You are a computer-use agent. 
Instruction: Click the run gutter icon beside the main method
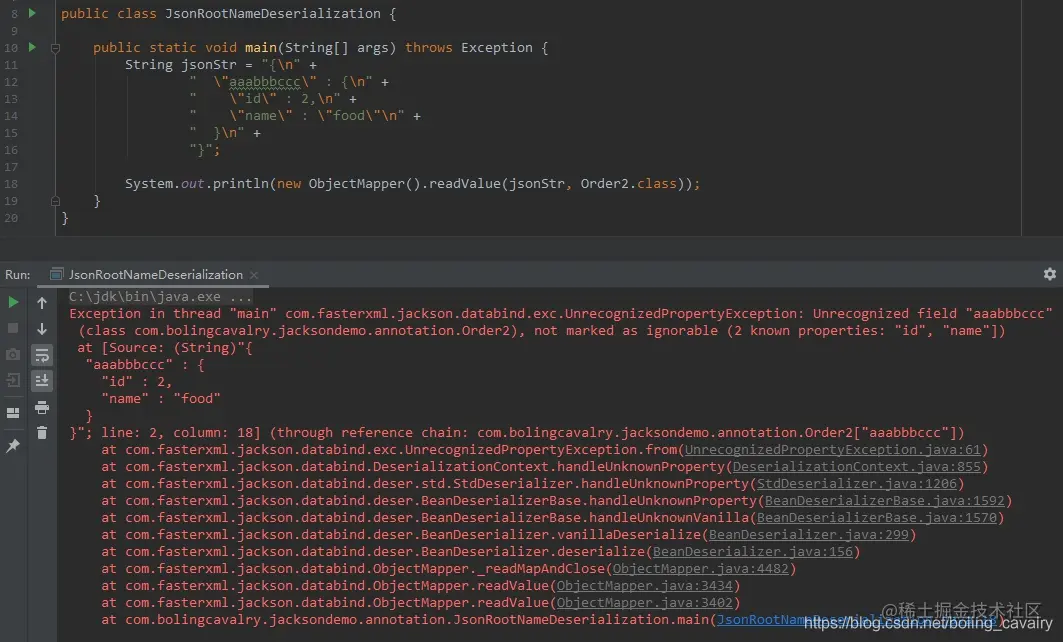point(32,47)
